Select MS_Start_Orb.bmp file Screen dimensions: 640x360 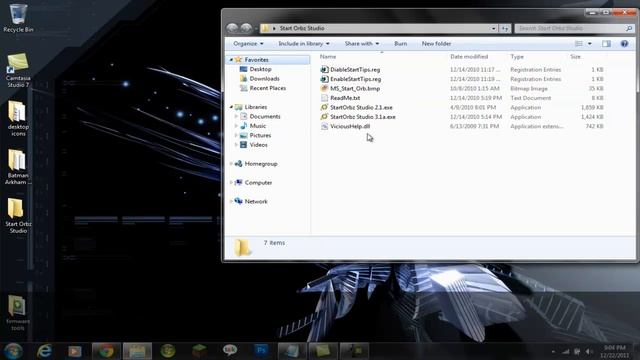pyautogui.click(x=355, y=89)
